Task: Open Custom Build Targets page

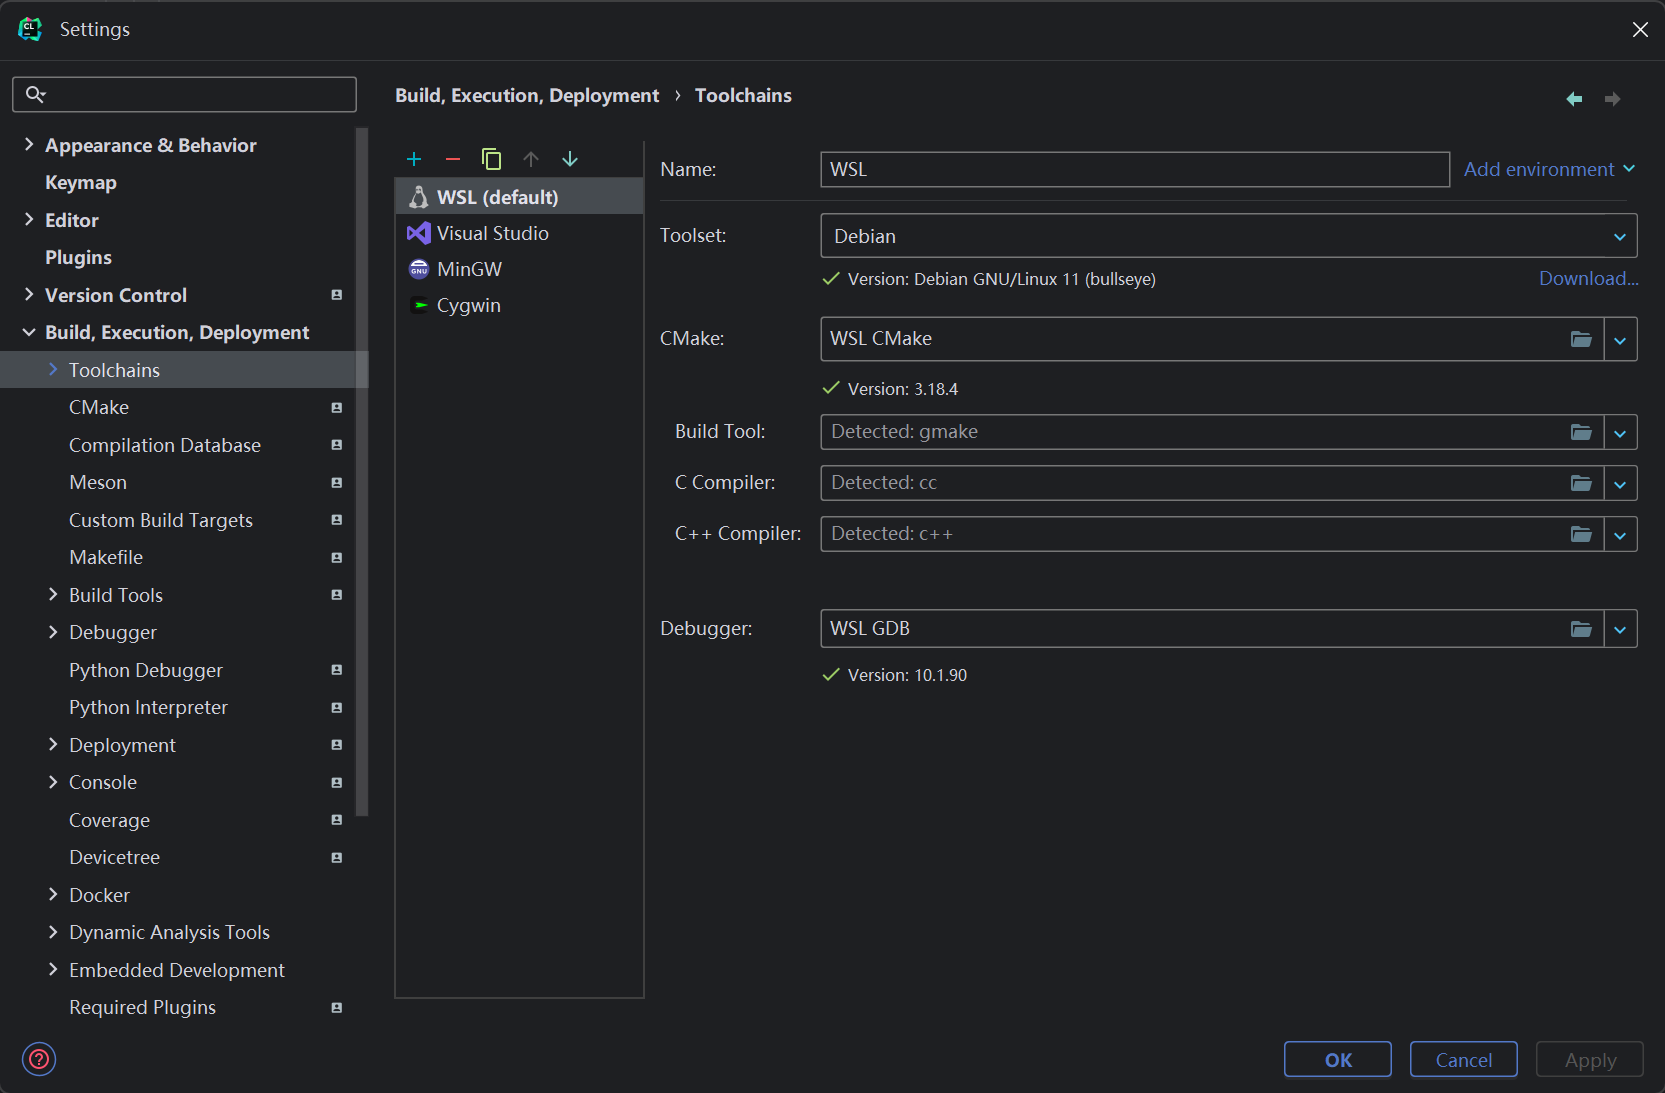Action: coord(161,520)
